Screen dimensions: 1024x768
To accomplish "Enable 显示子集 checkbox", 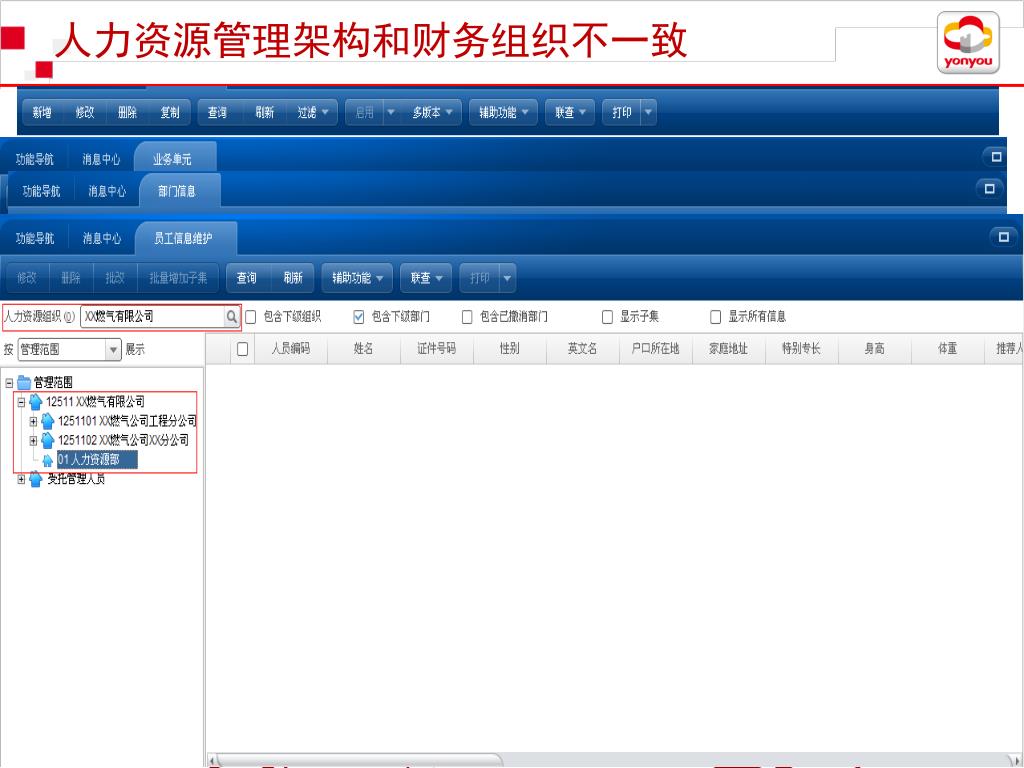I will (x=607, y=317).
